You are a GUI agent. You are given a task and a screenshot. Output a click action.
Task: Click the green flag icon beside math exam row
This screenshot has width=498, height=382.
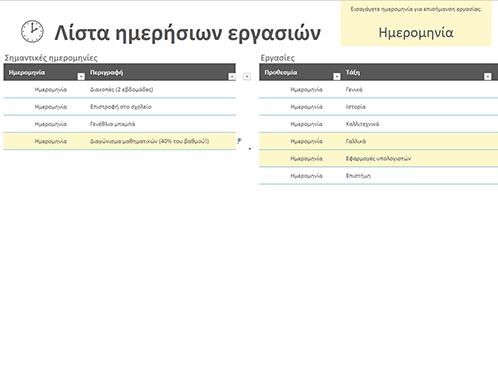point(239,141)
